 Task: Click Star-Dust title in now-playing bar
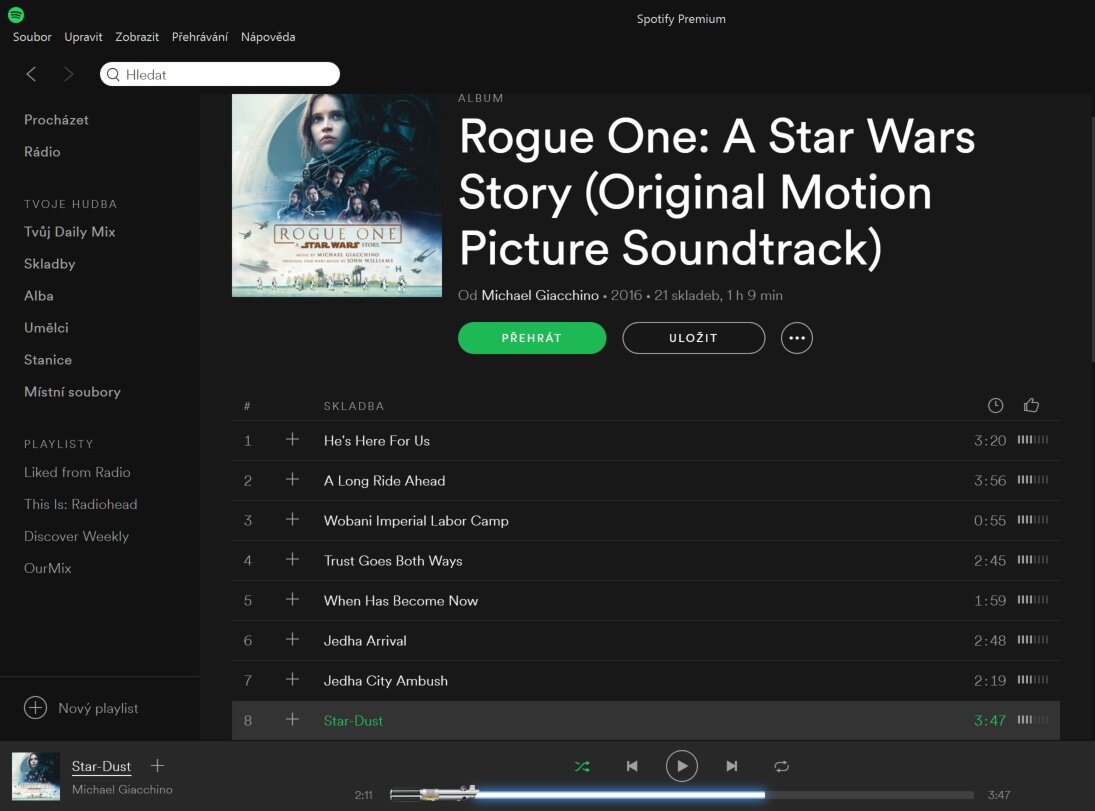(x=101, y=766)
